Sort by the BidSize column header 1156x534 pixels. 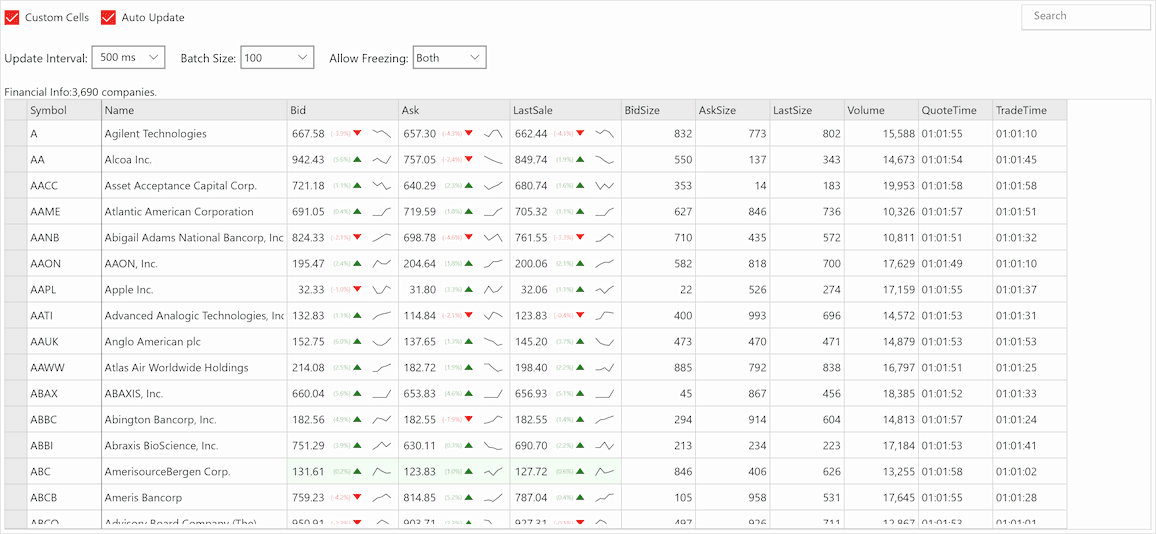coord(658,110)
